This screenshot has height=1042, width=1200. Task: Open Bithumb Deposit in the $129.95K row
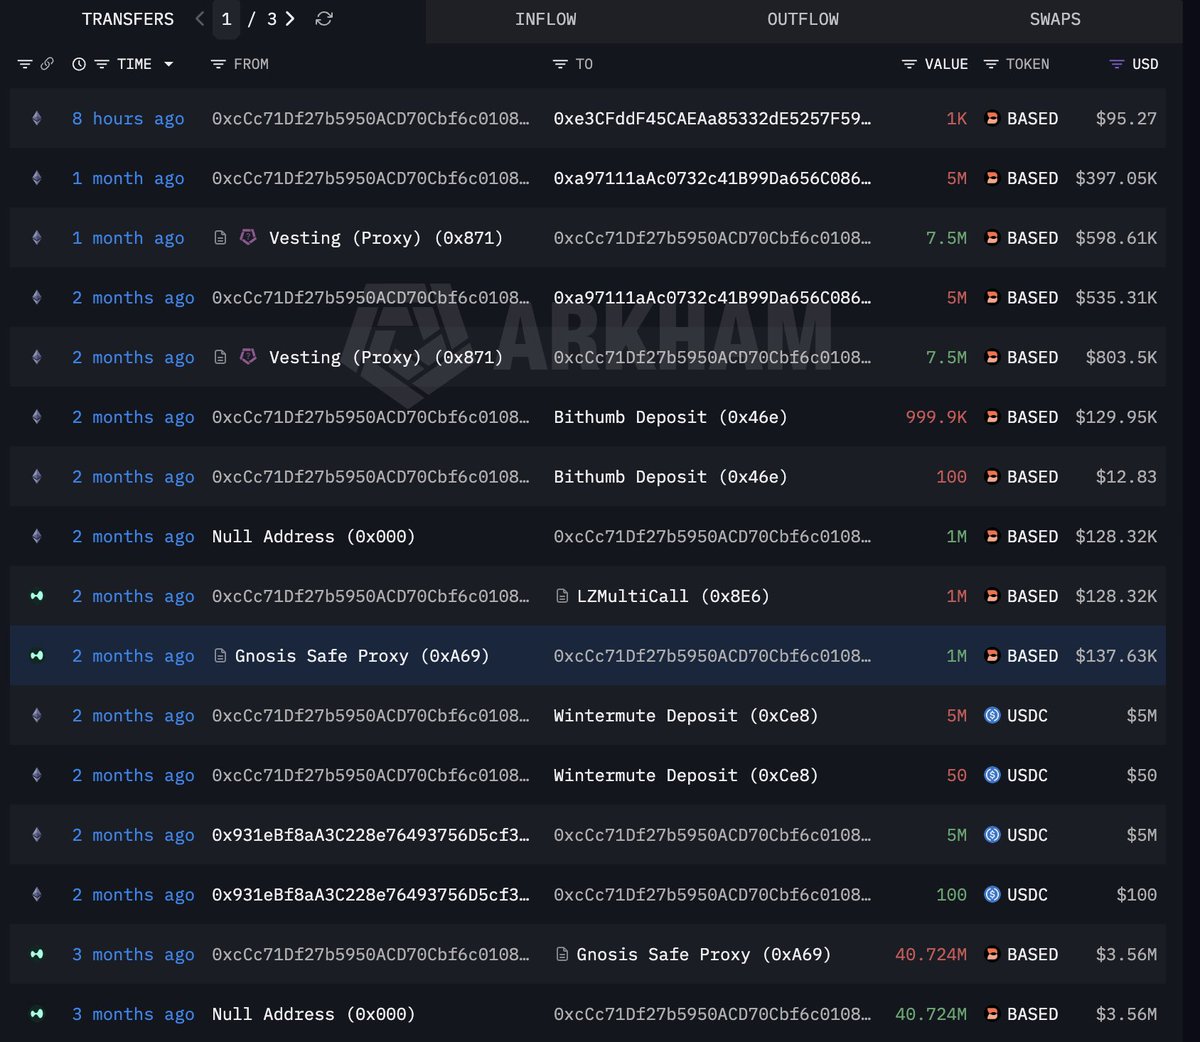point(671,417)
